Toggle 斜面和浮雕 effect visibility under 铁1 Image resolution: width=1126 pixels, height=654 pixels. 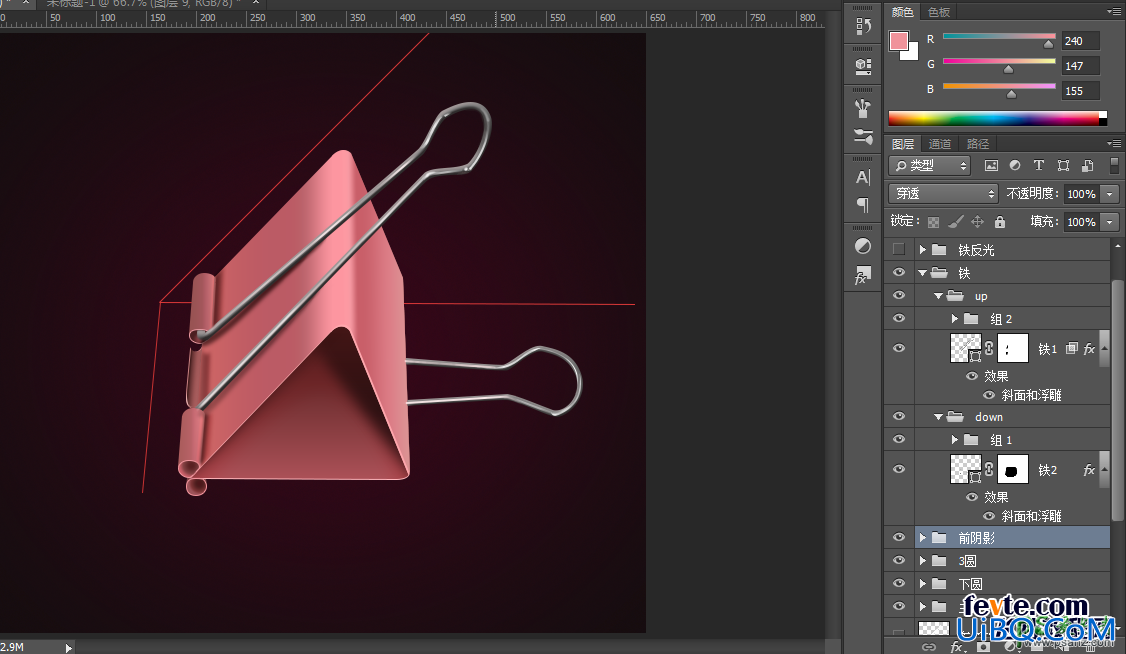(x=989, y=395)
